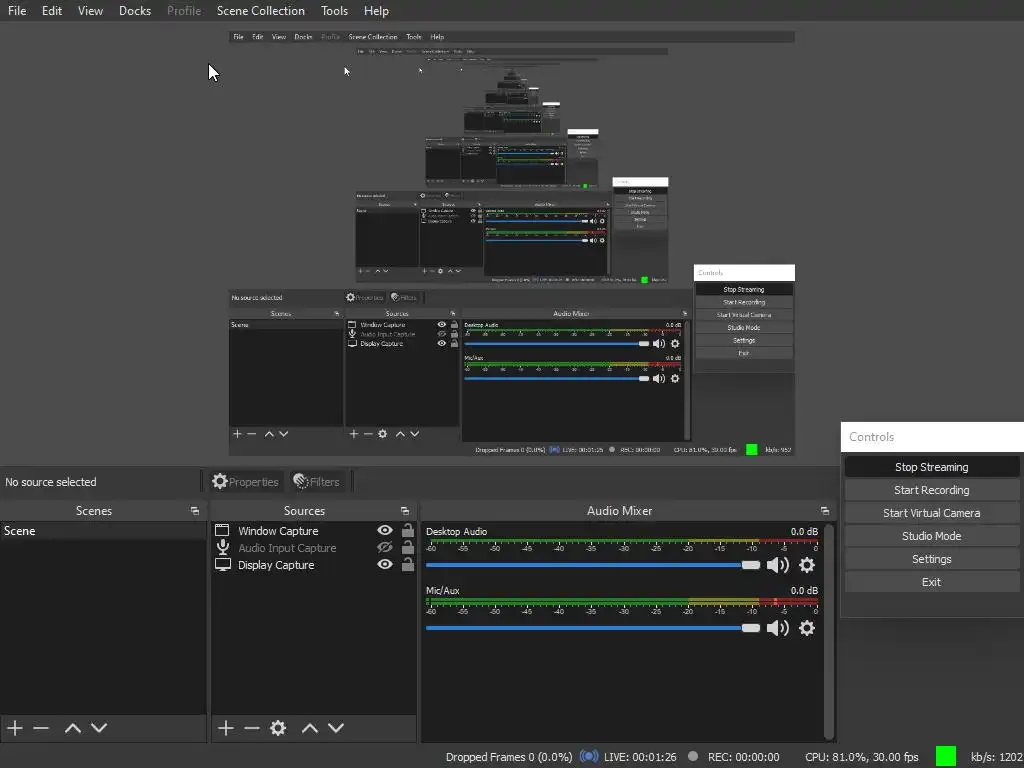Open the Help menu
Screen dimensions: 1024x768
[376, 10]
